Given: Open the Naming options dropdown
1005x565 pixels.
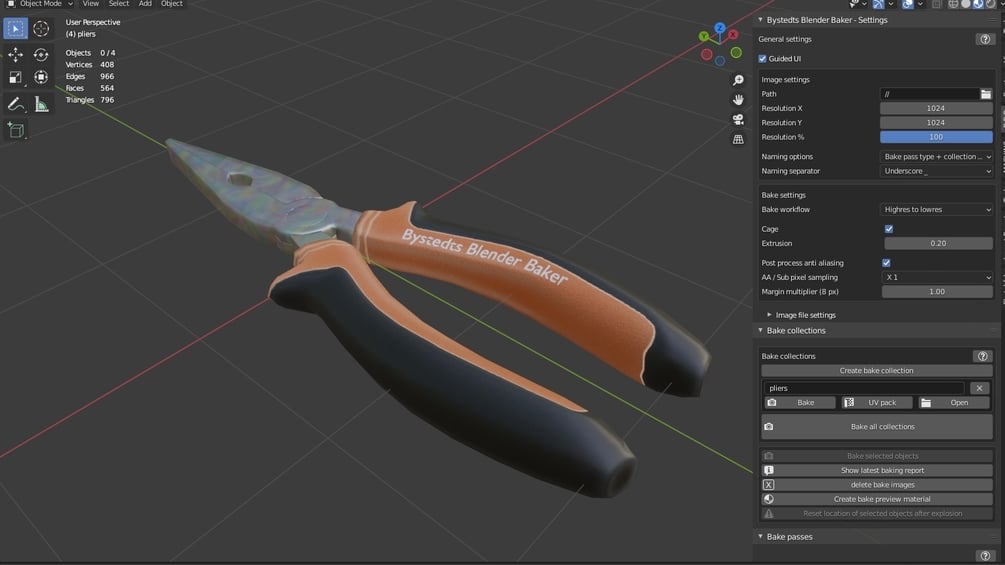Looking at the screenshot, I should coord(936,157).
